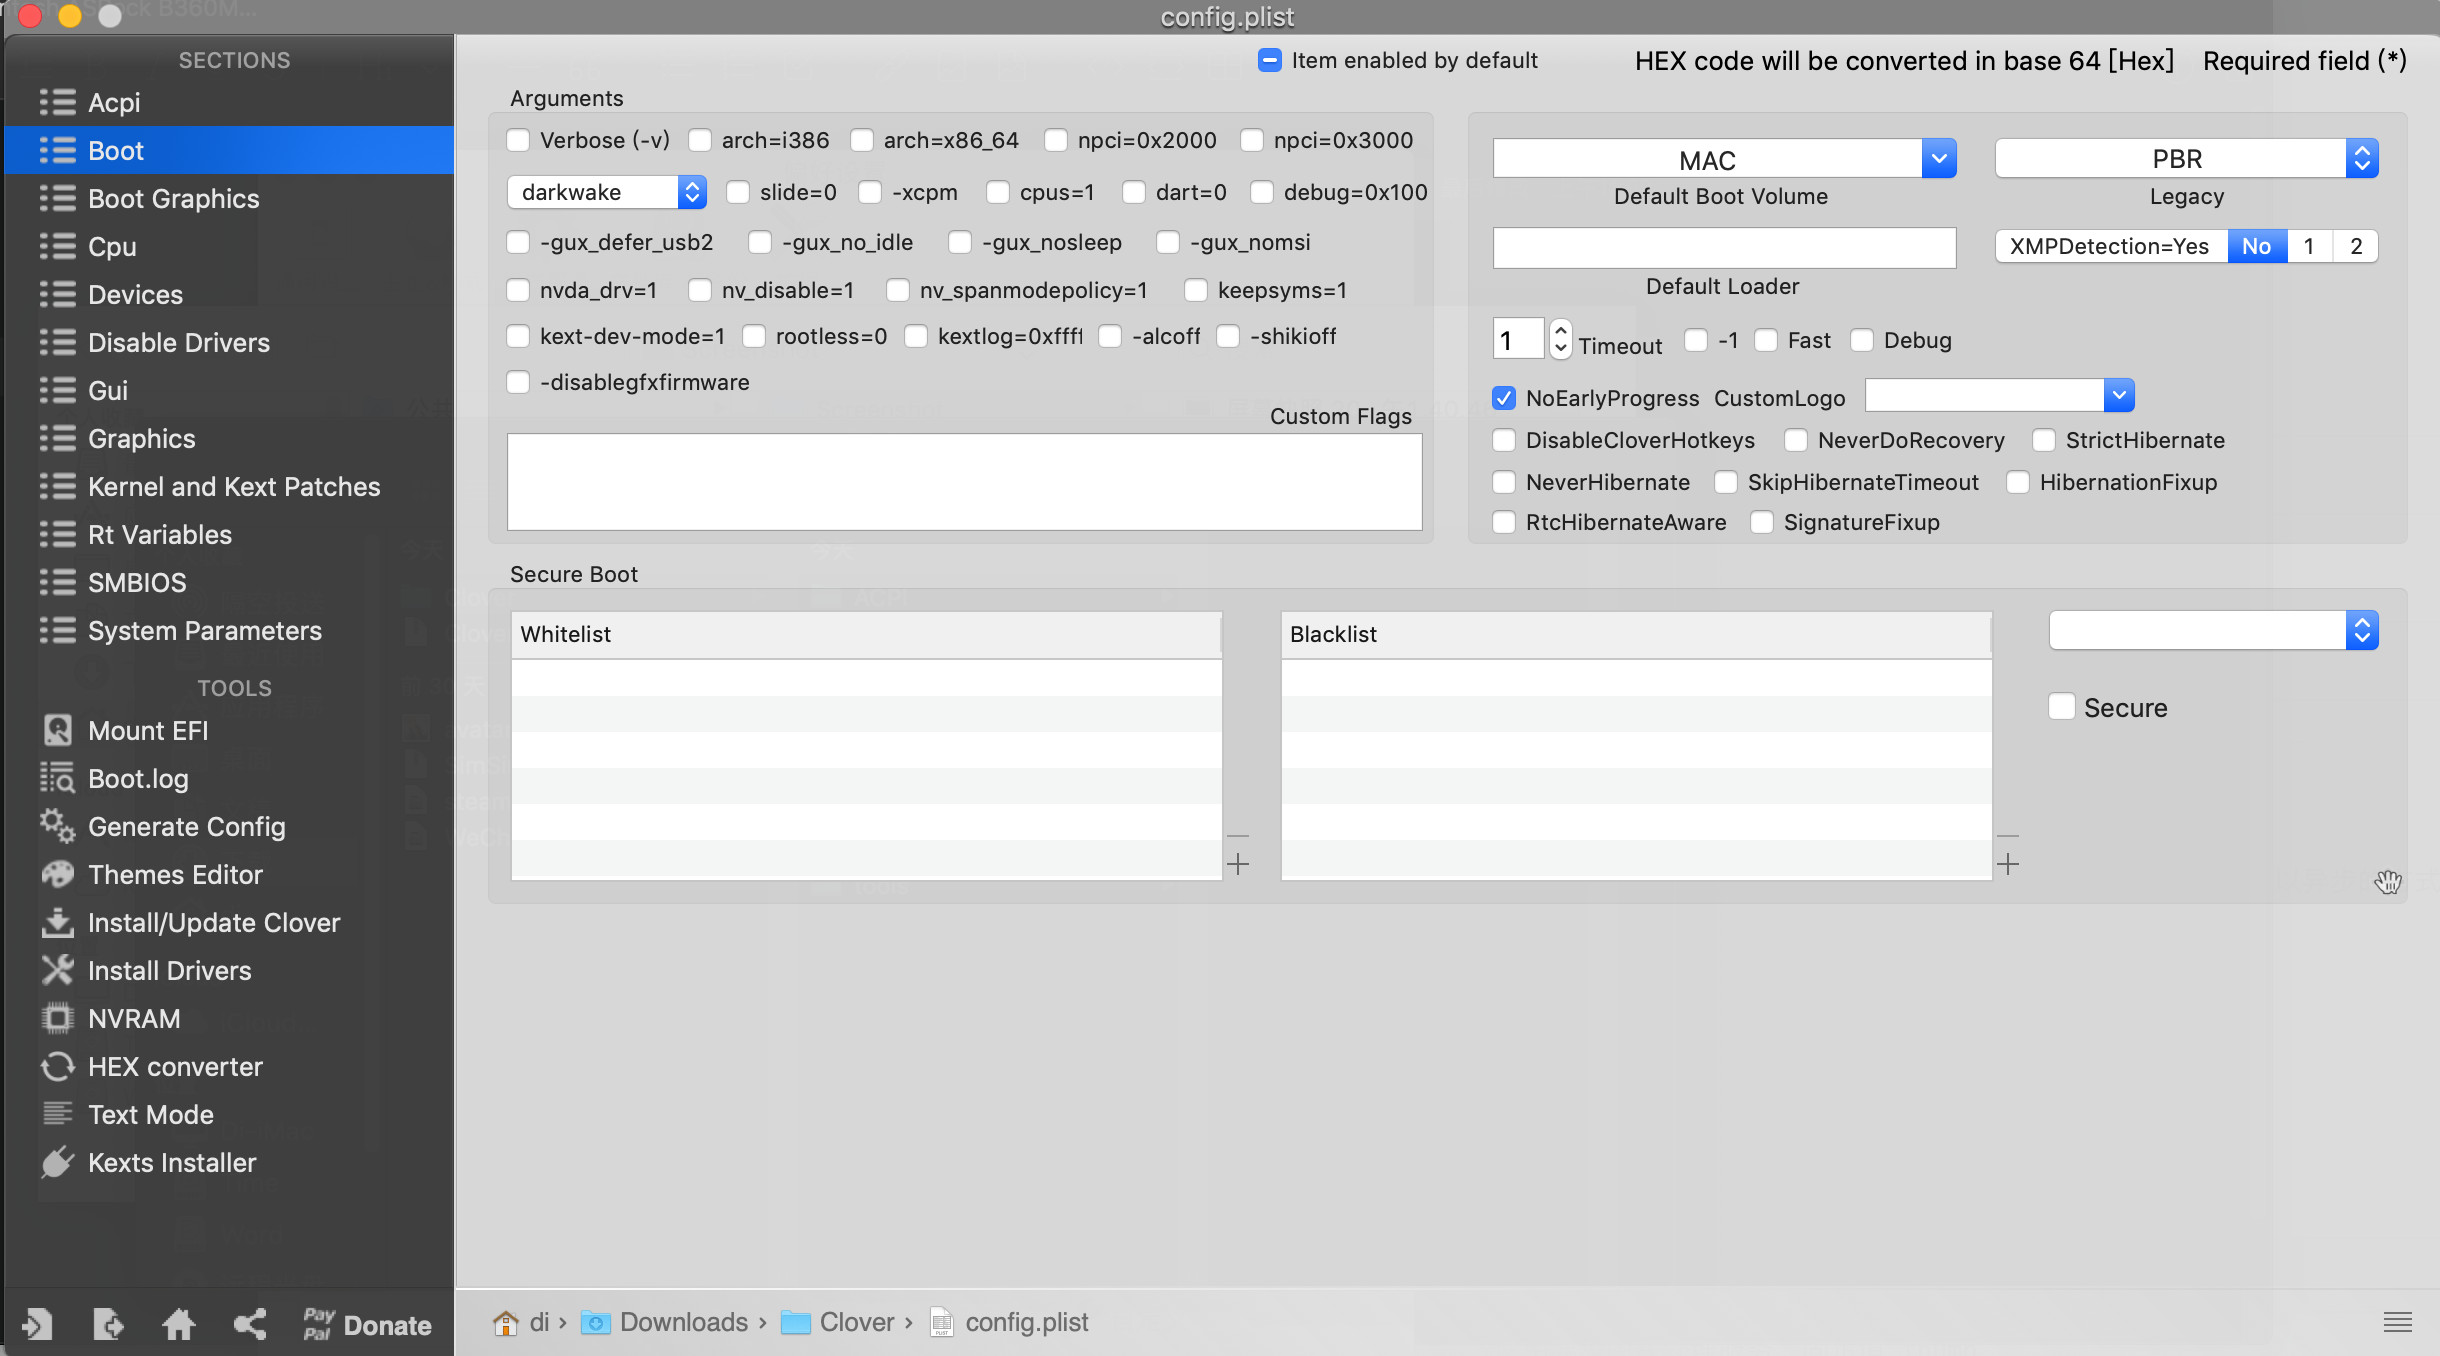Open the darkwake dropdown
The height and width of the screenshot is (1356, 2440).
click(x=607, y=192)
